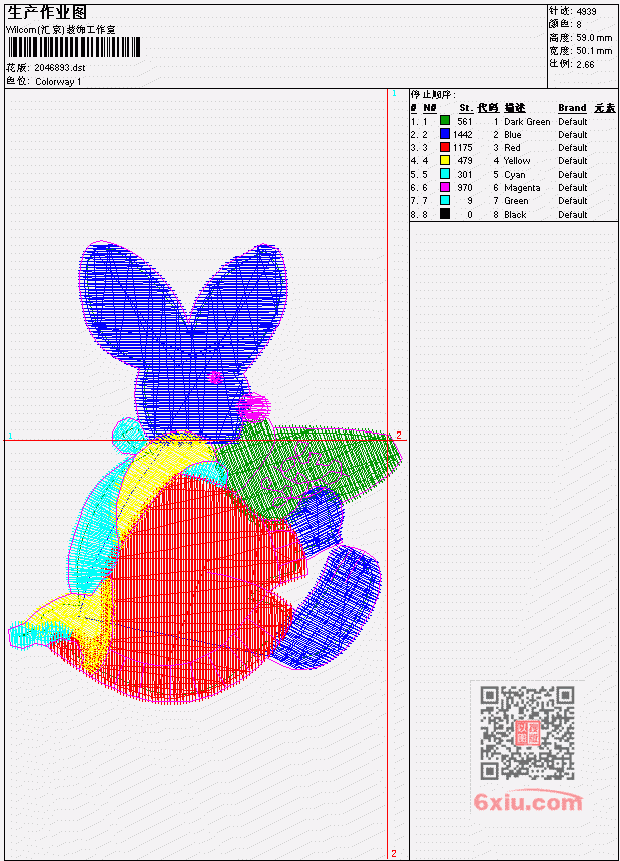The width and height of the screenshot is (620, 861).
Task: Click the 停止顺序 heading
Action: 433,95
